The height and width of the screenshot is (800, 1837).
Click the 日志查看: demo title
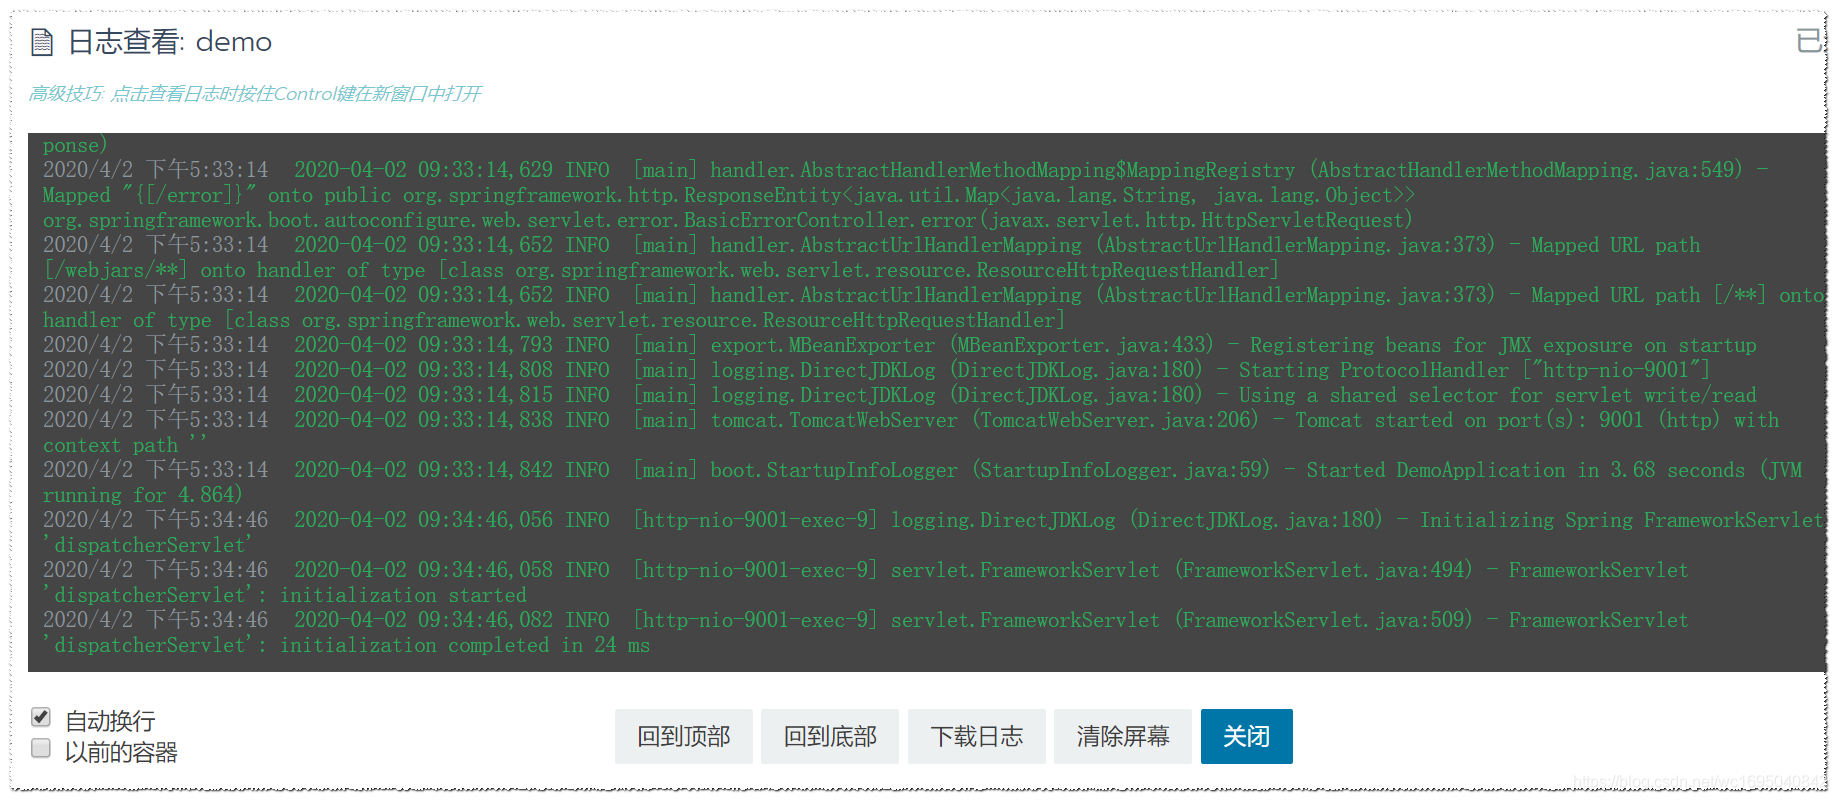(x=170, y=42)
